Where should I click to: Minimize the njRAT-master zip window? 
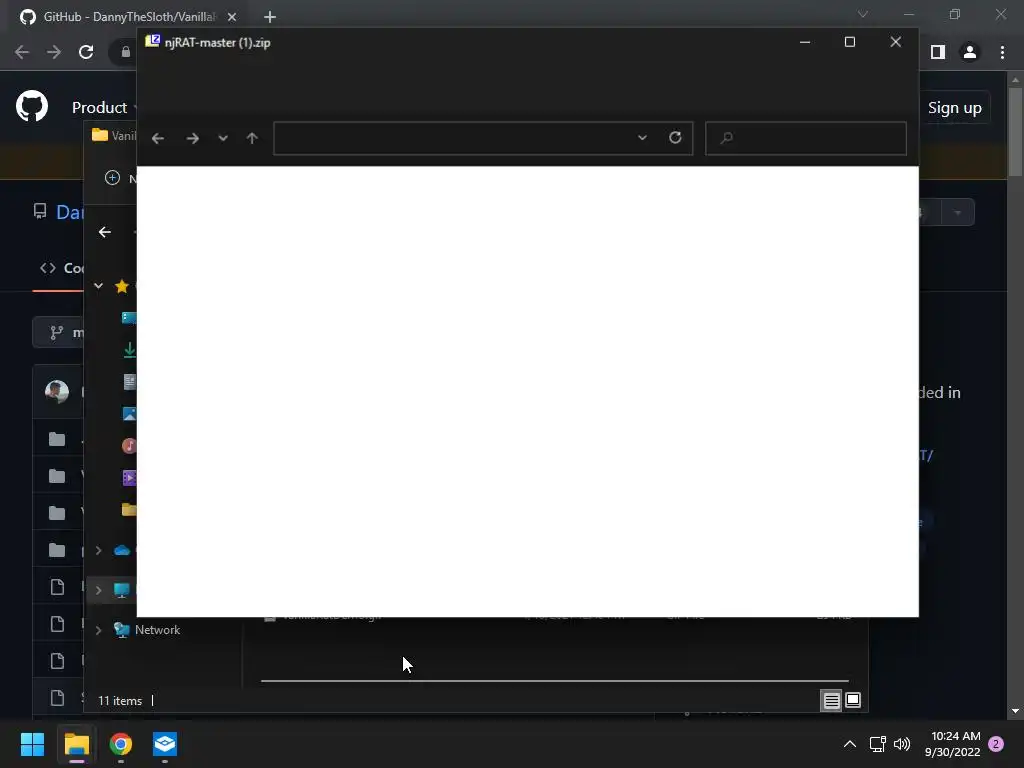pyautogui.click(x=805, y=42)
